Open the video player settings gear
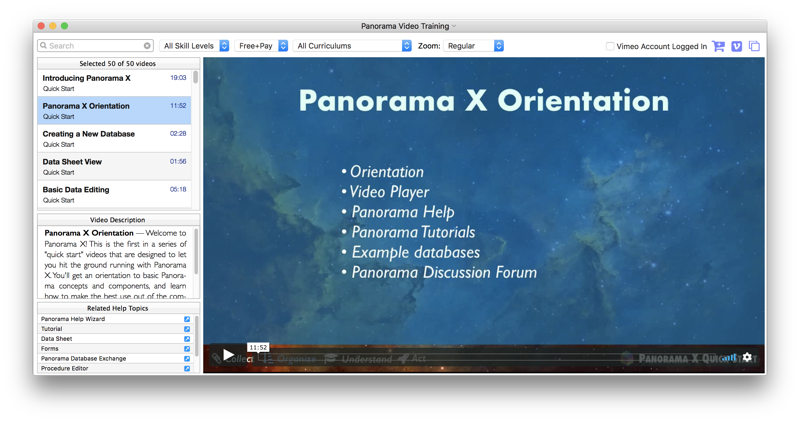 point(747,357)
